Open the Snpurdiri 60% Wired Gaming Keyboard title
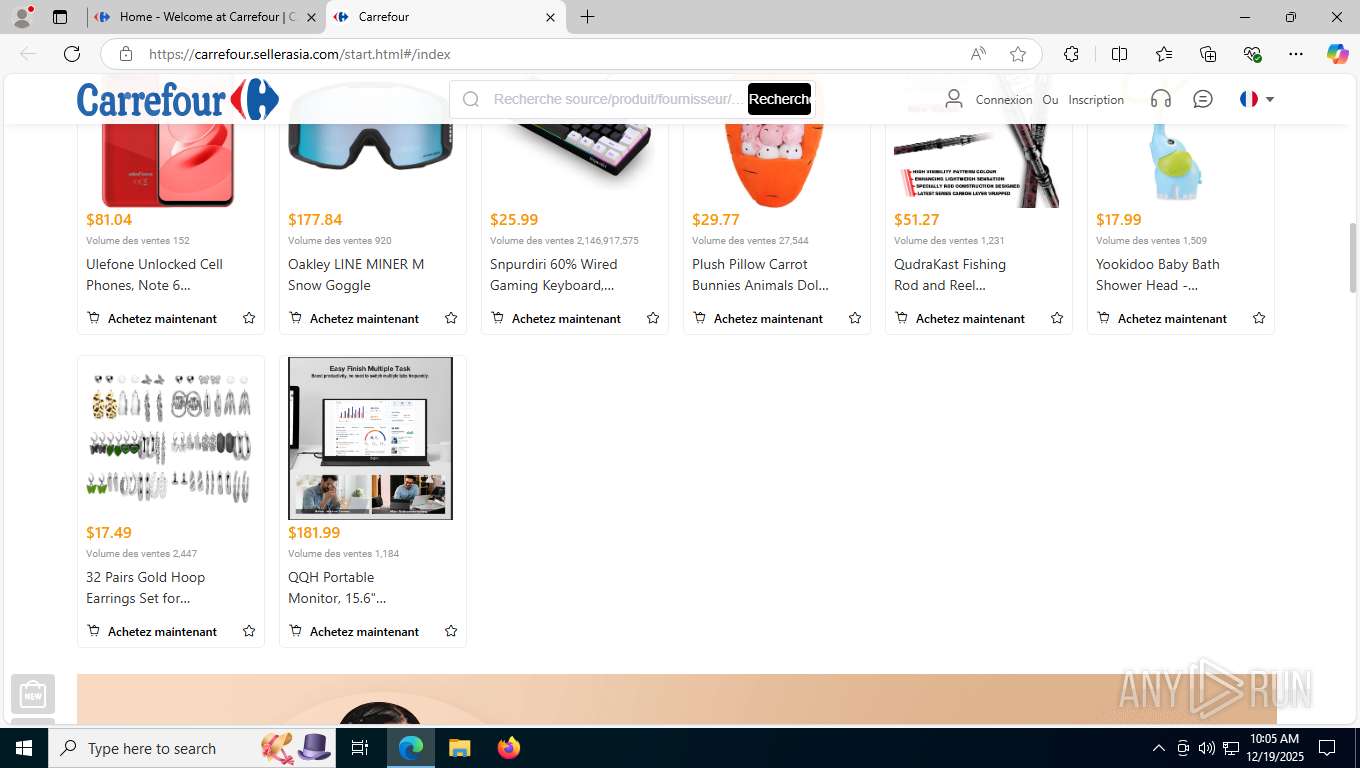 tap(553, 275)
